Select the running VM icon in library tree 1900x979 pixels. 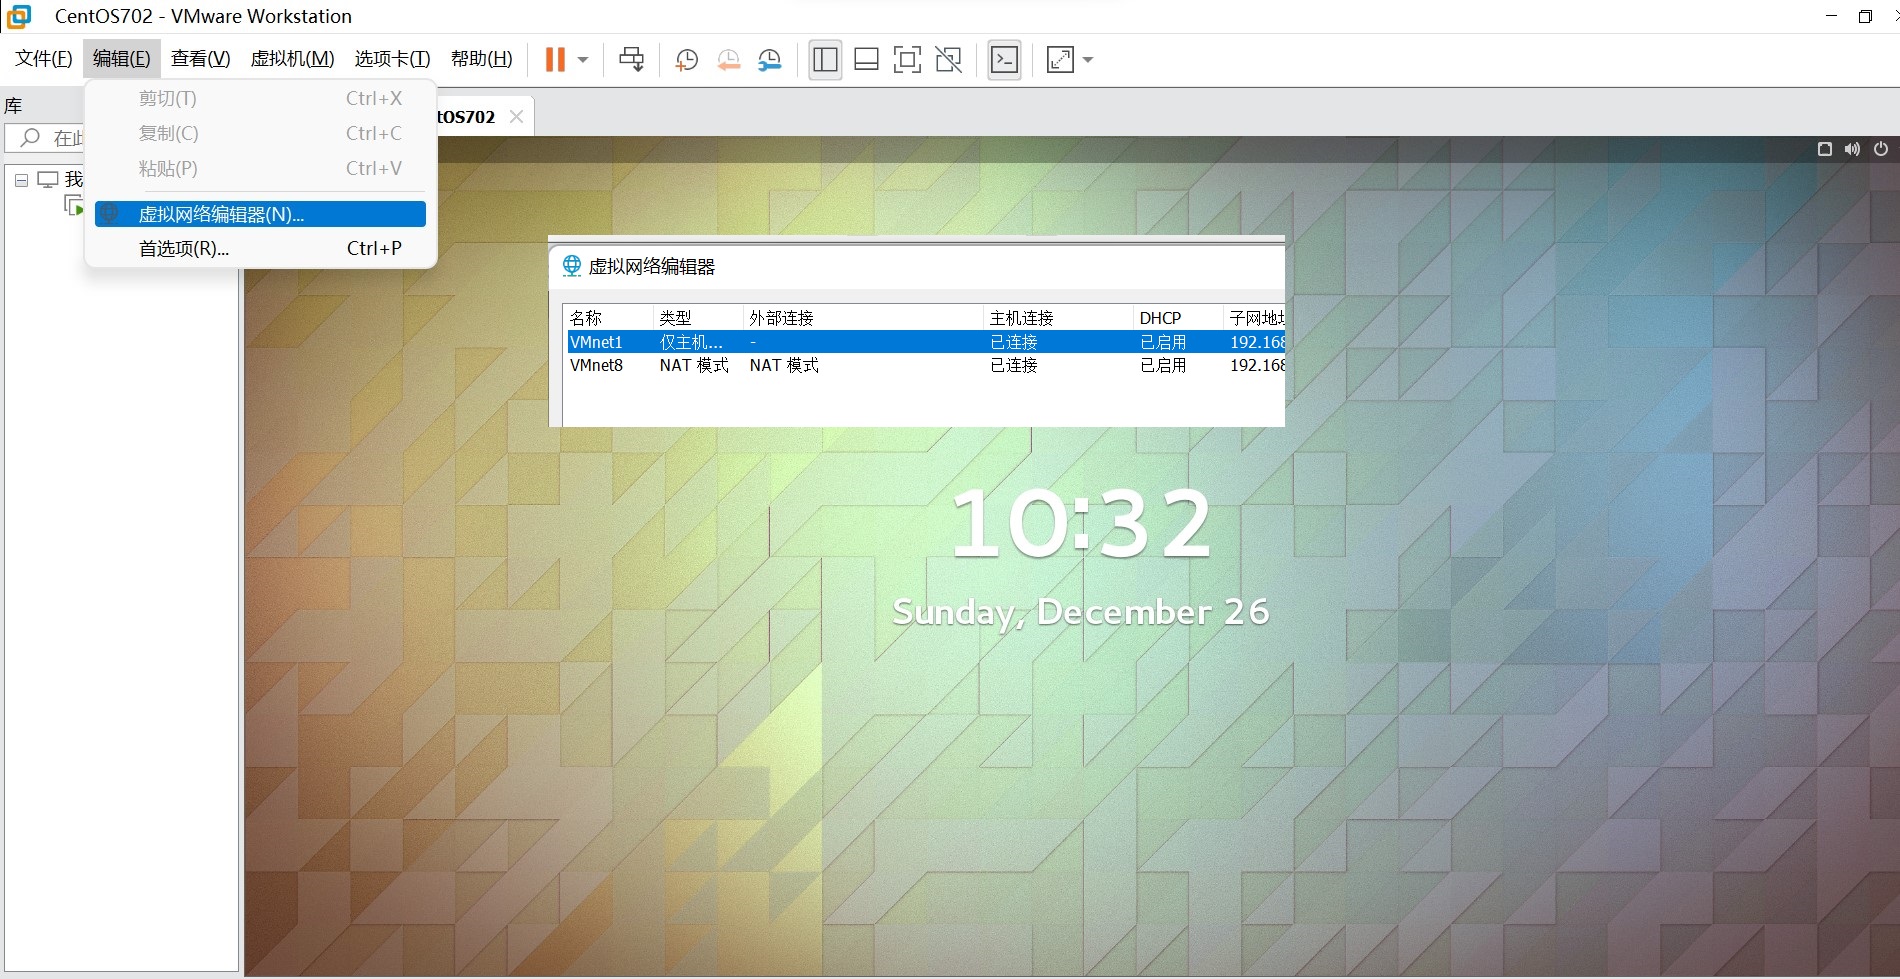click(x=74, y=206)
